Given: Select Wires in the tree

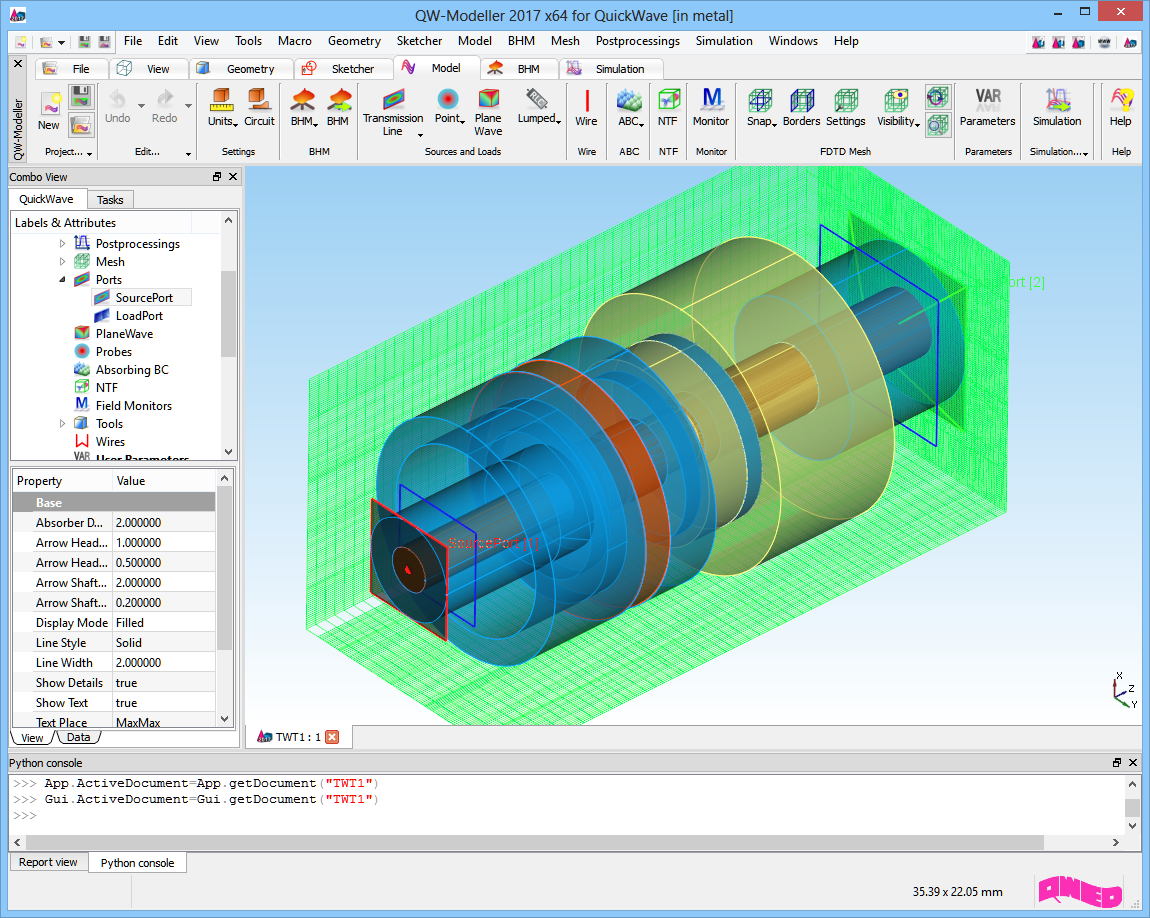Looking at the screenshot, I should tap(110, 441).
